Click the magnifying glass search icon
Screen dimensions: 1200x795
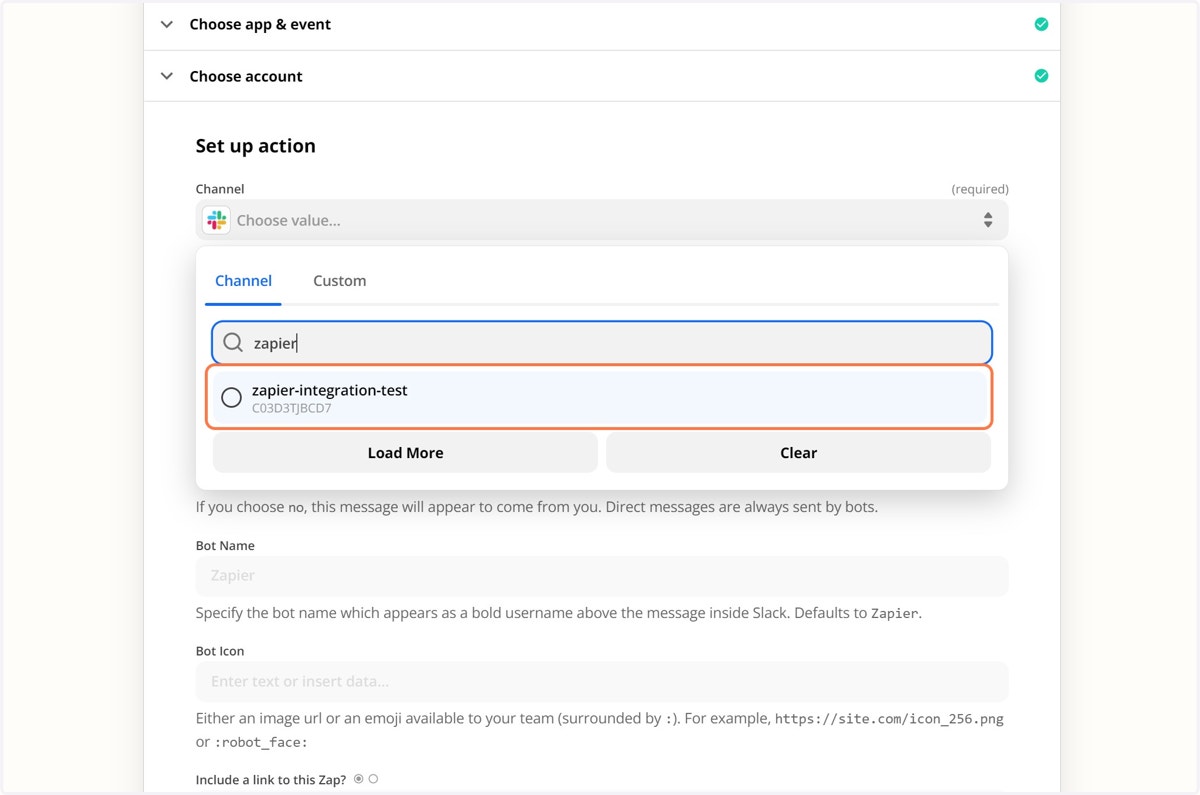(233, 343)
